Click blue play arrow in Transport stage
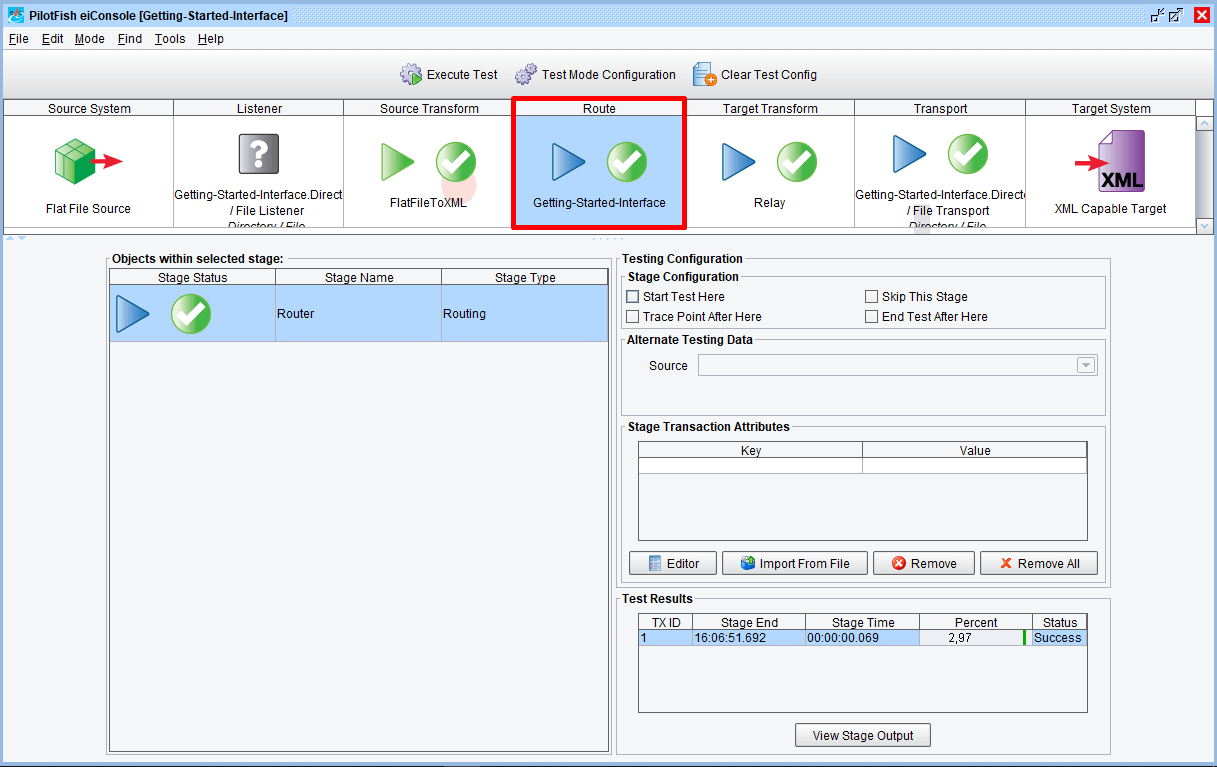The width and height of the screenshot is (1217, 767). (910, 154)
